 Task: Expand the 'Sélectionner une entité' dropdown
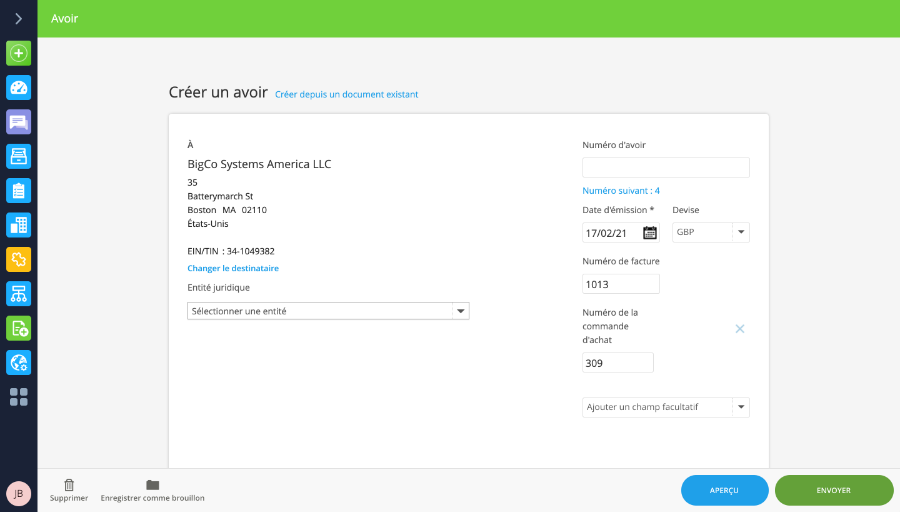point(461,311)
